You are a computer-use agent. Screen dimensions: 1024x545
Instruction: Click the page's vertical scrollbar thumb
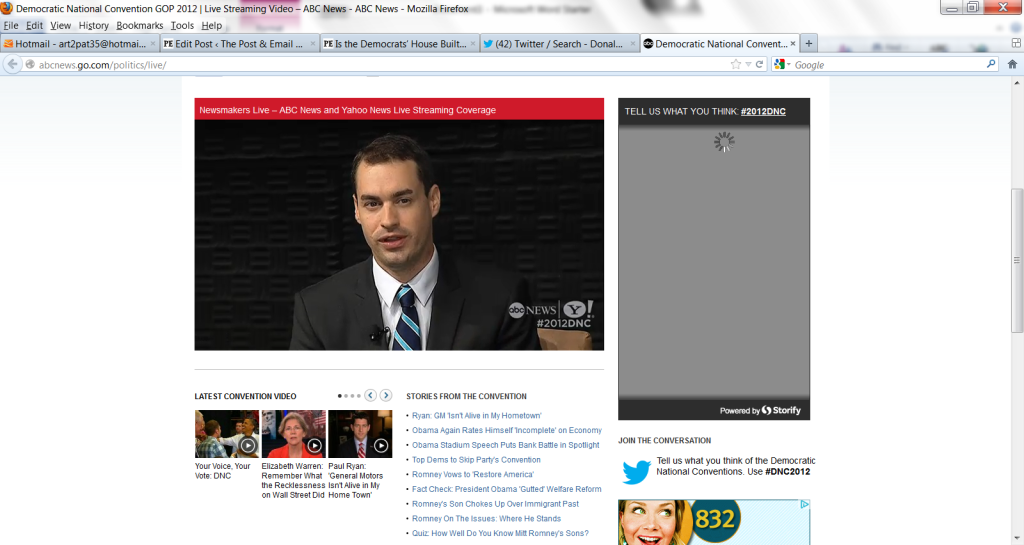pyautogui.click(x=1017, y=260)
